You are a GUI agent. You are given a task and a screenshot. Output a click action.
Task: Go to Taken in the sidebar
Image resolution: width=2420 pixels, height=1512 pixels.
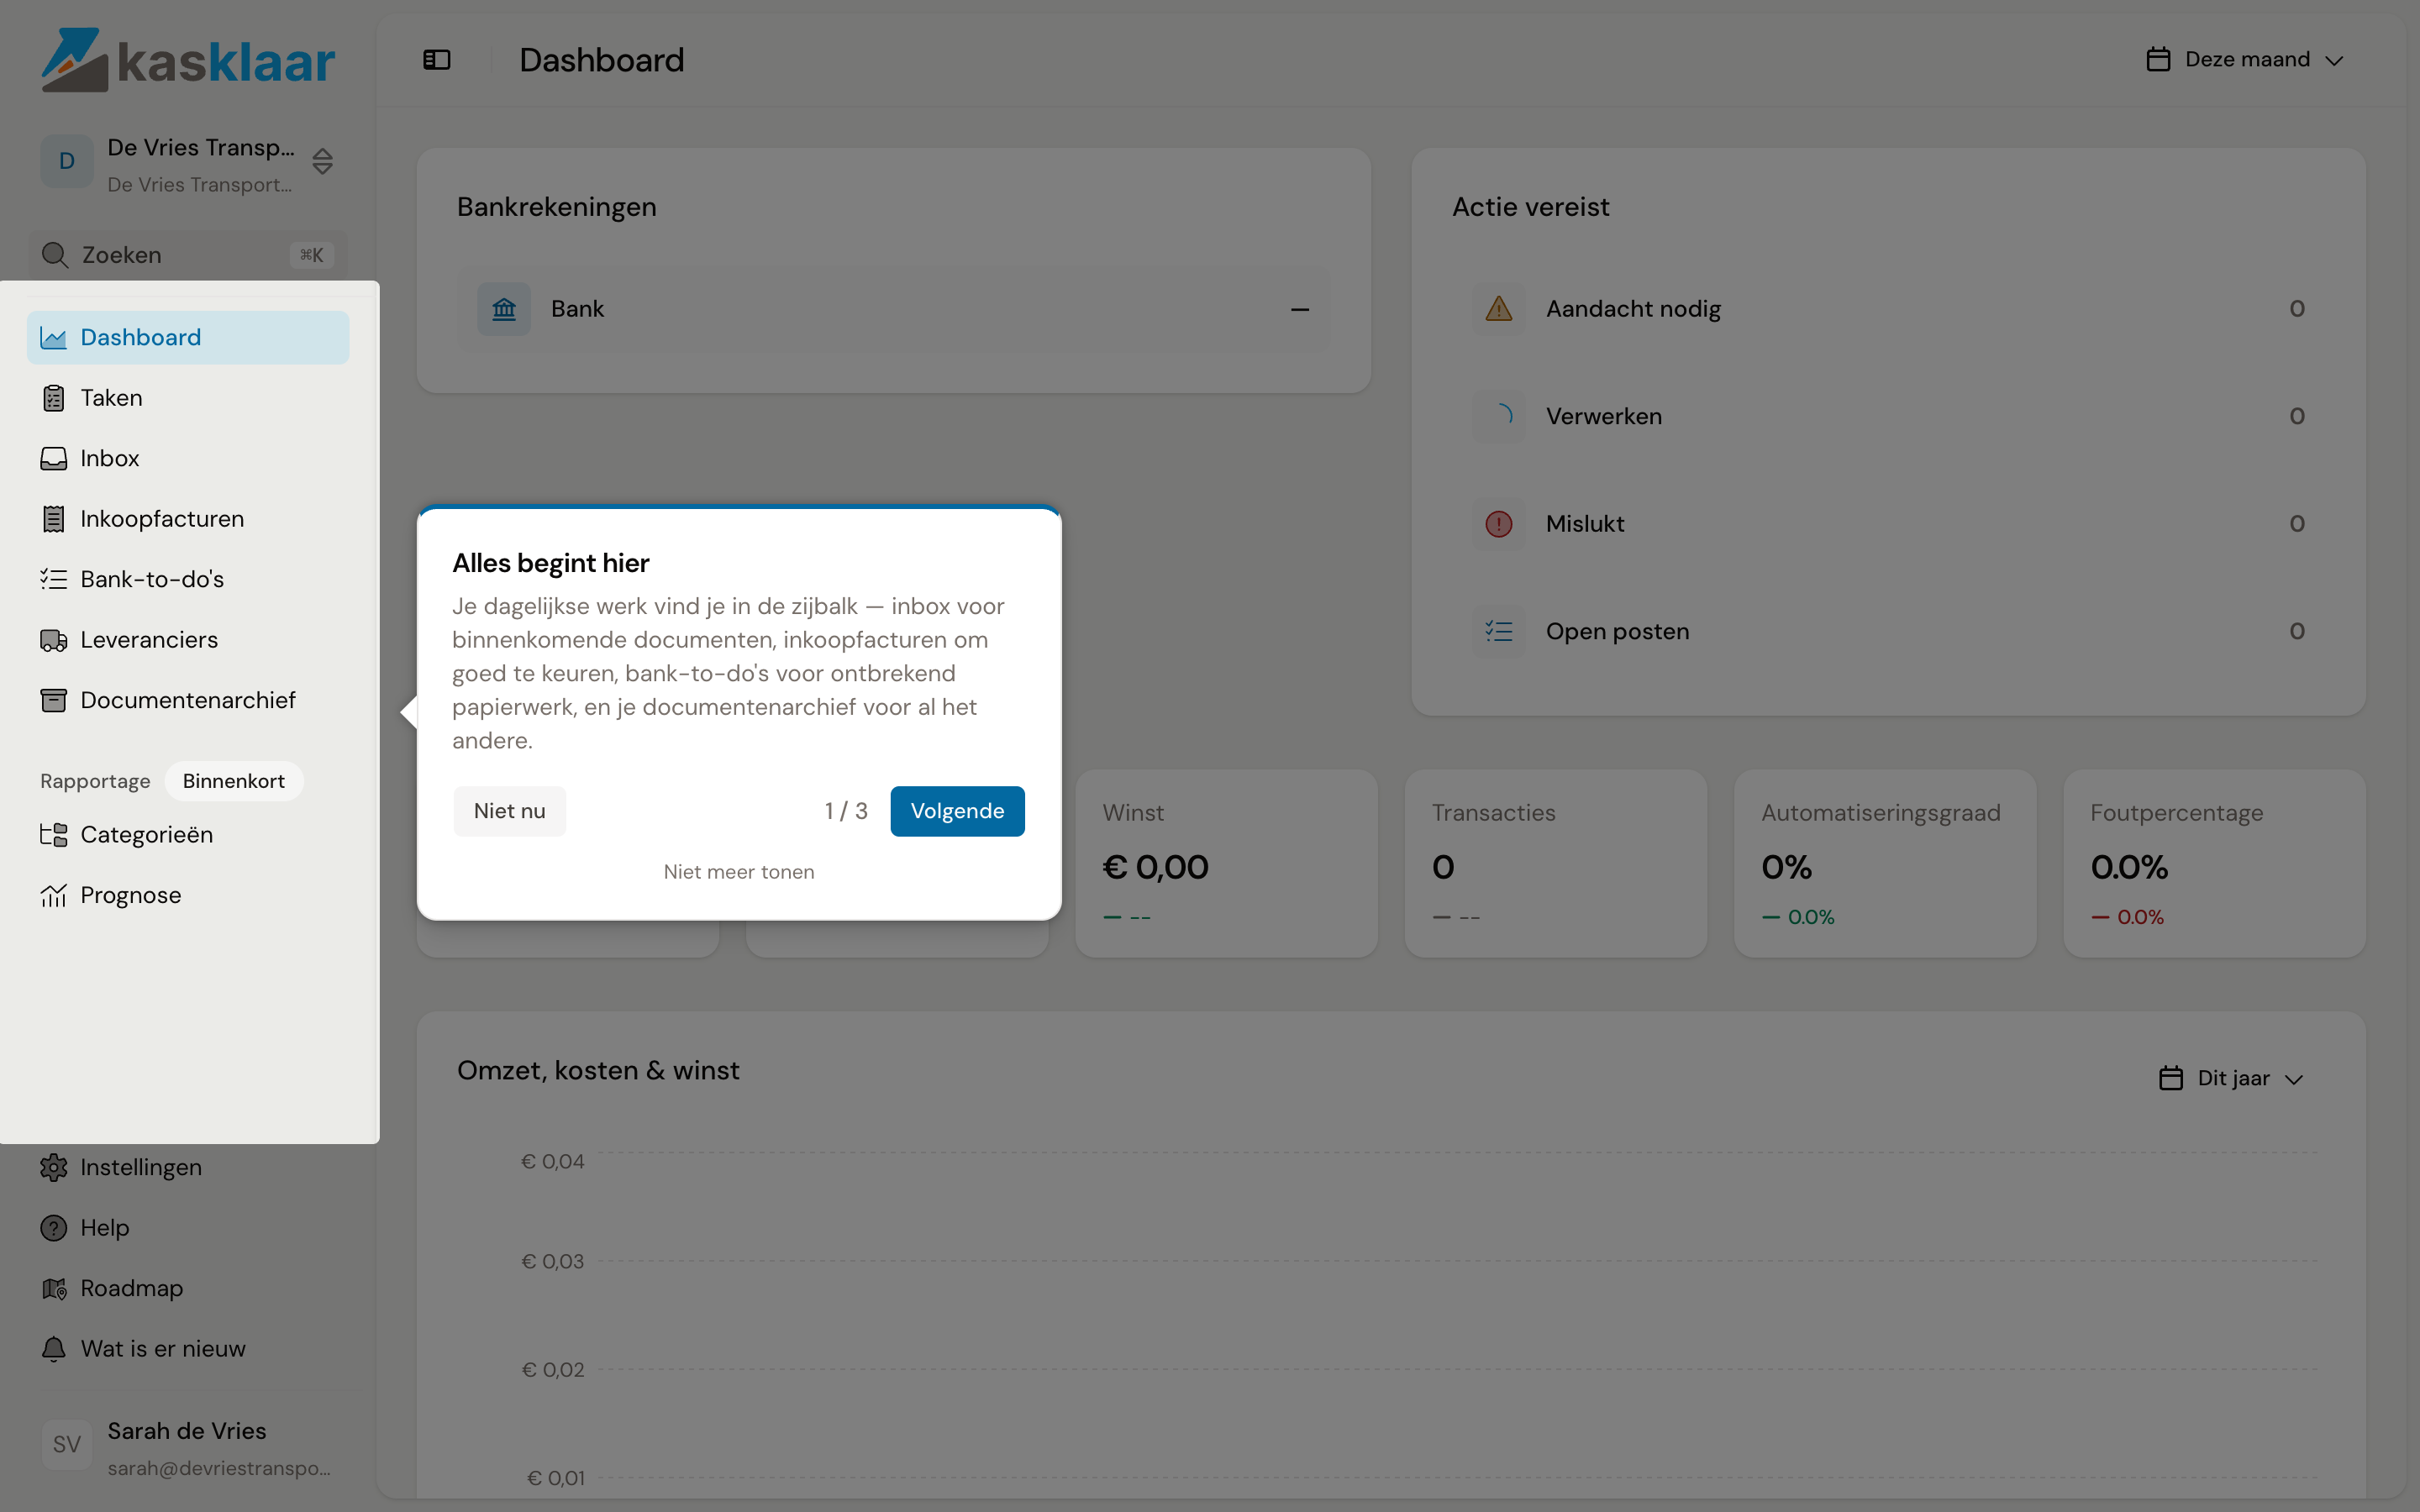pyautogui.click(x=188, y=398)
